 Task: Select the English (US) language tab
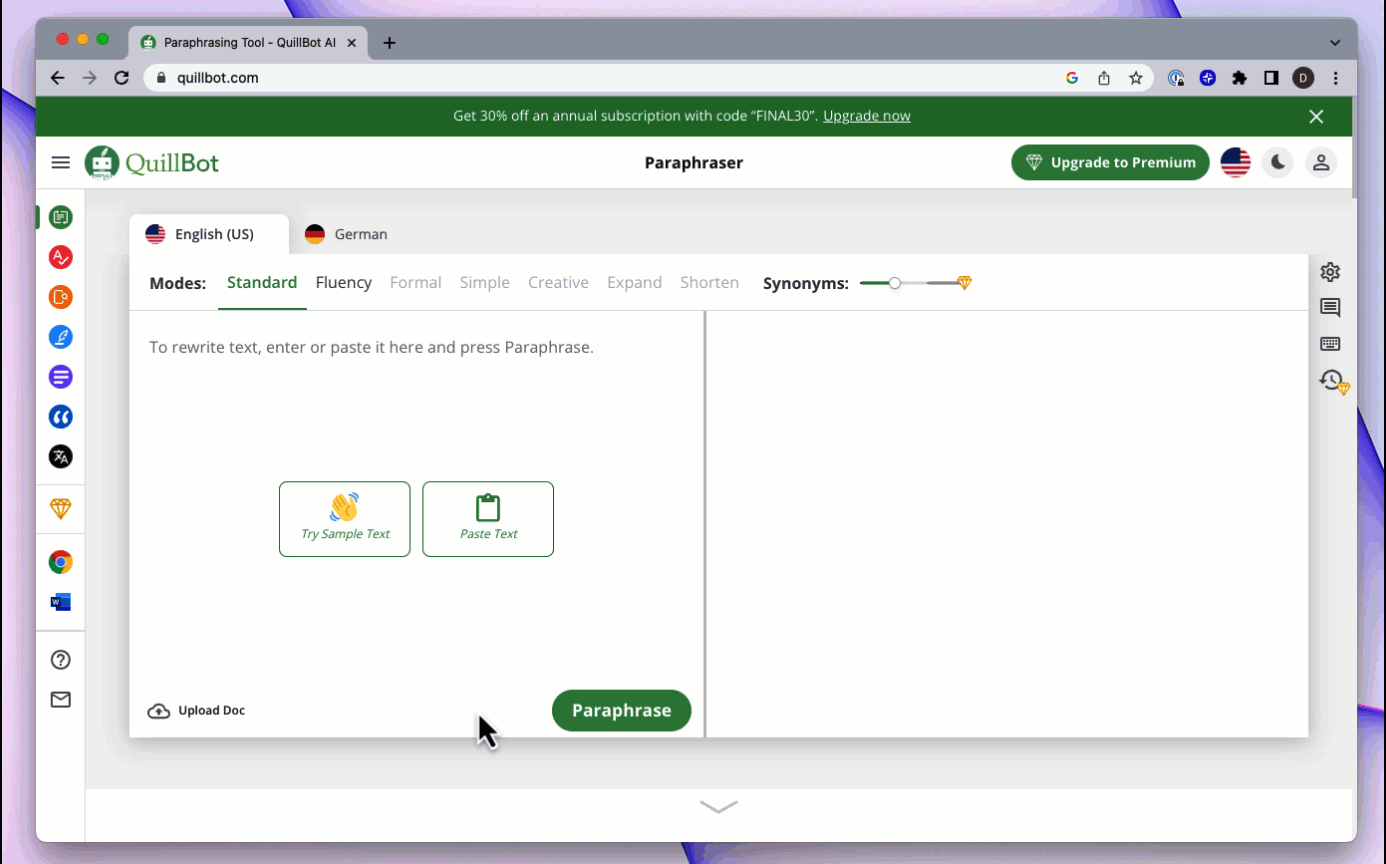[209, 234]
